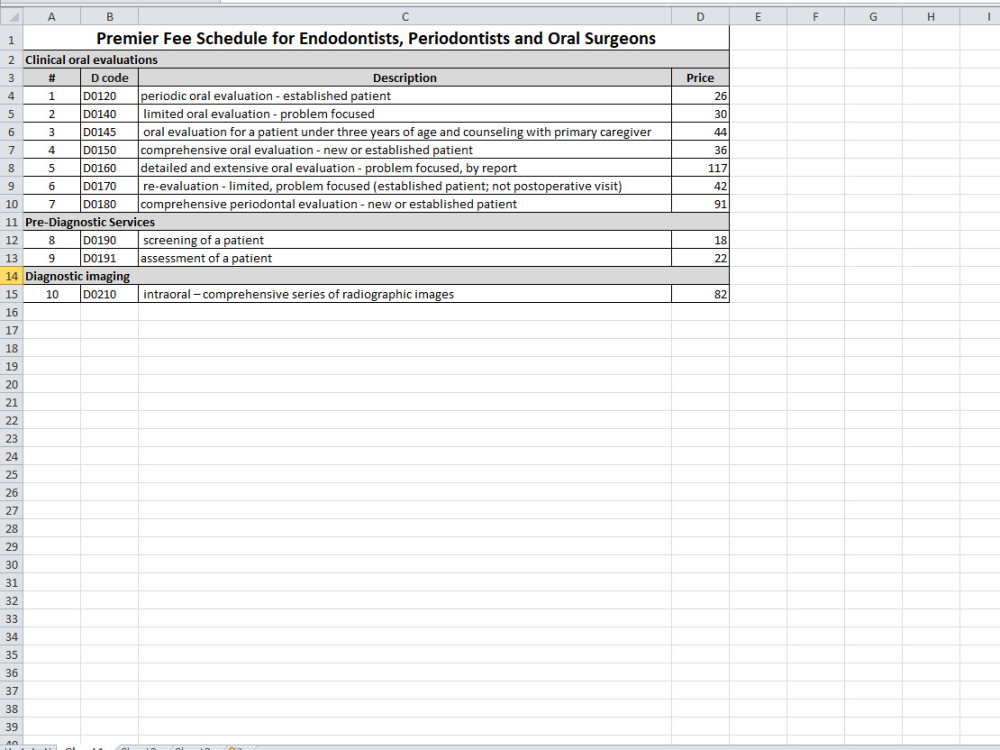
Task: Select the price cell showing 42
Action: [700, 186]
